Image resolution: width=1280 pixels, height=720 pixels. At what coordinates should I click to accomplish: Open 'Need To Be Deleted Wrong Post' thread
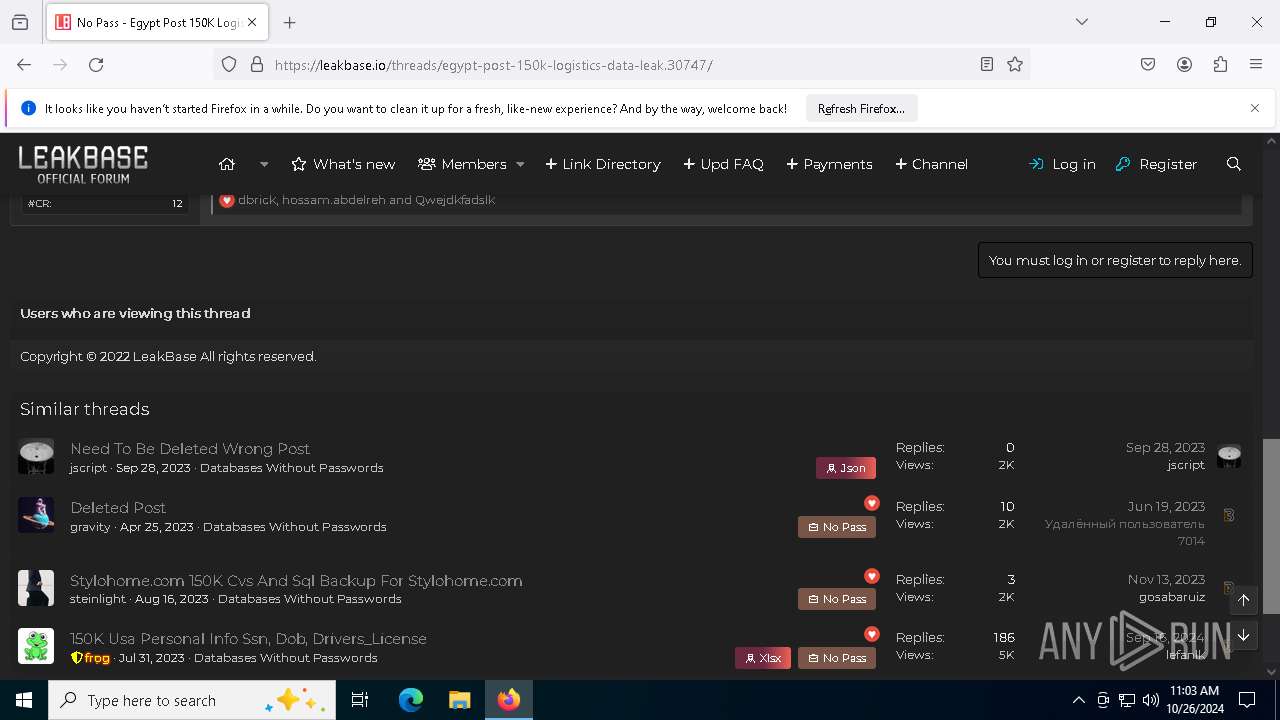coord(190,449)
